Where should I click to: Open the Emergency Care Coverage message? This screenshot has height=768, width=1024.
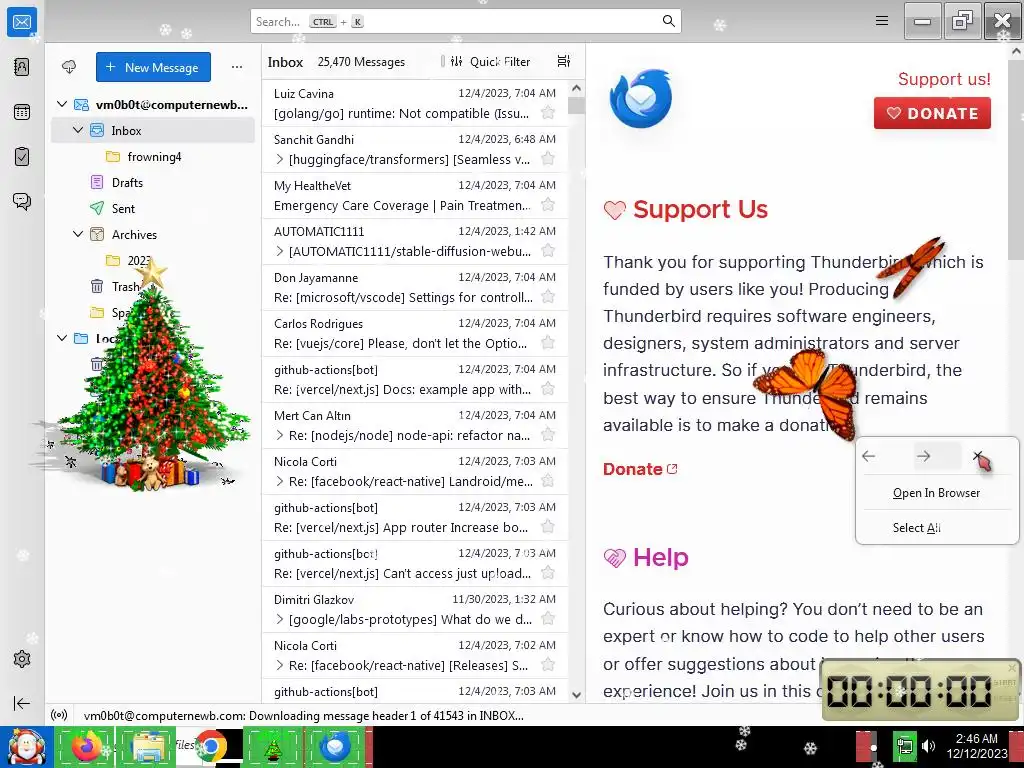click(x=415, y=195)
